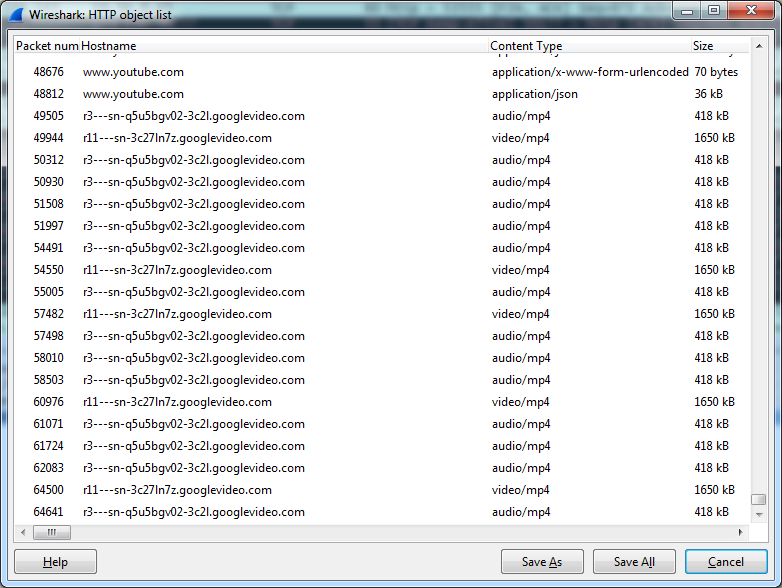
Task: Select packet number 60976 row
Action: click(x=382, y=401)
